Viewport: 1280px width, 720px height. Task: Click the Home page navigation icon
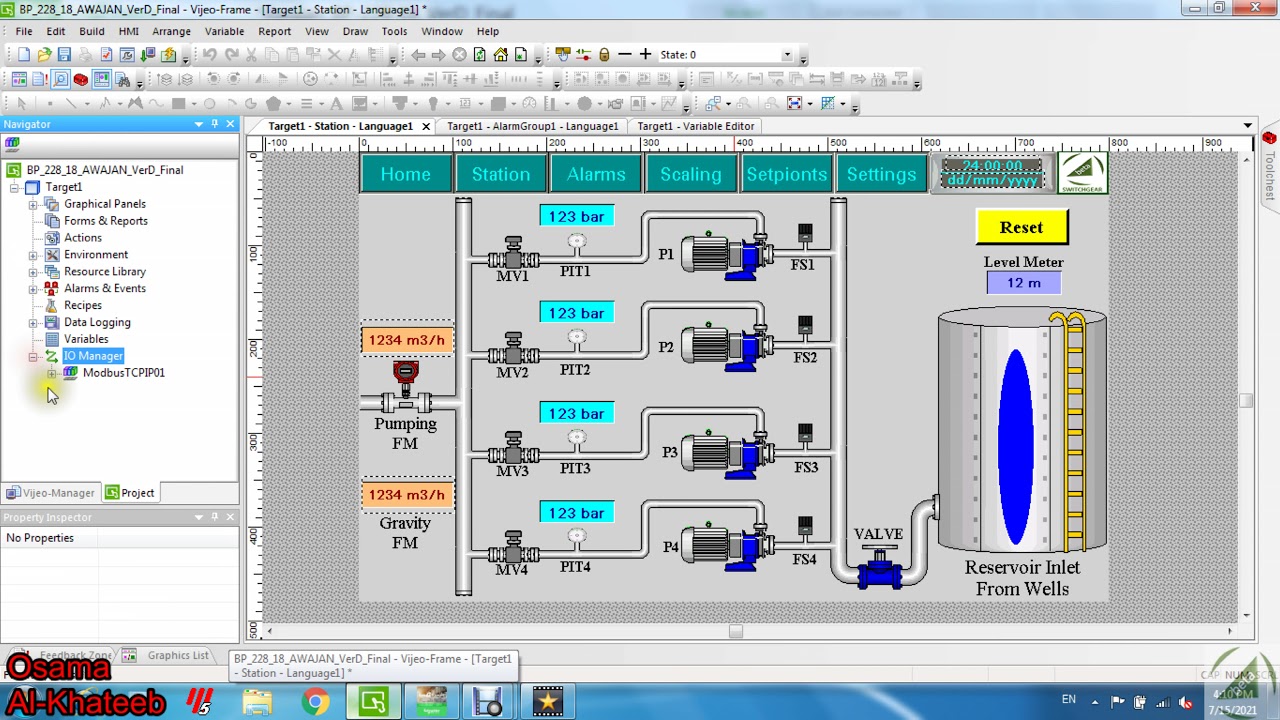pyautogui.click(x=500, y=55)
